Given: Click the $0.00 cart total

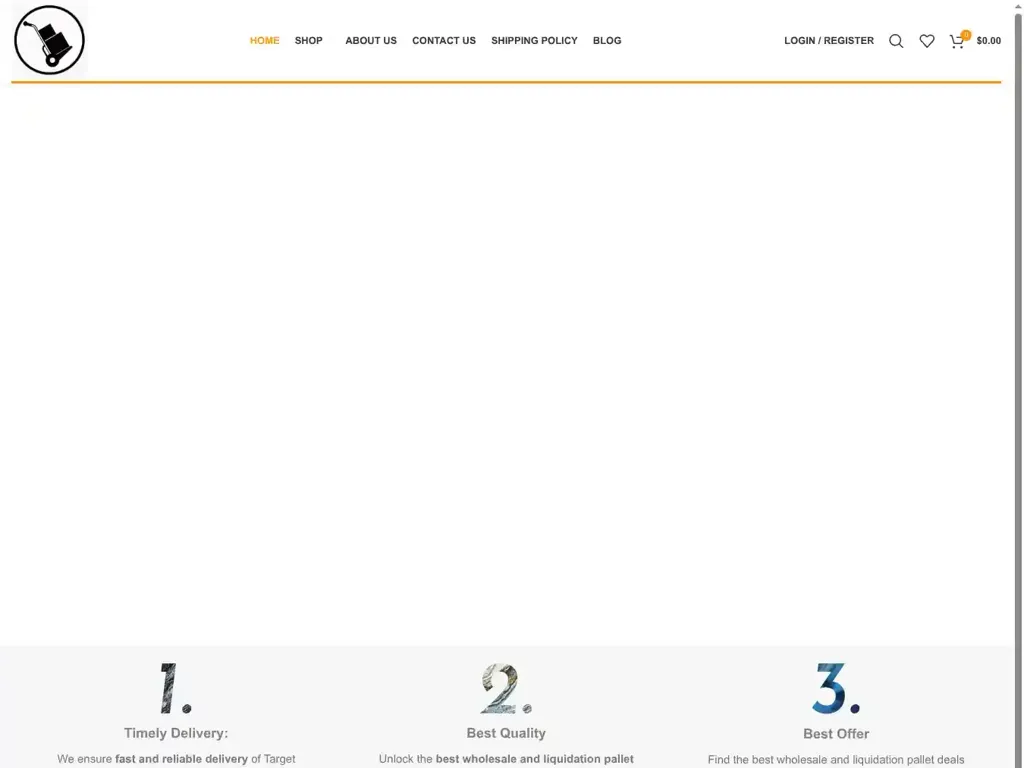Looking at the screenshot, I should click(x=989, y=41).
